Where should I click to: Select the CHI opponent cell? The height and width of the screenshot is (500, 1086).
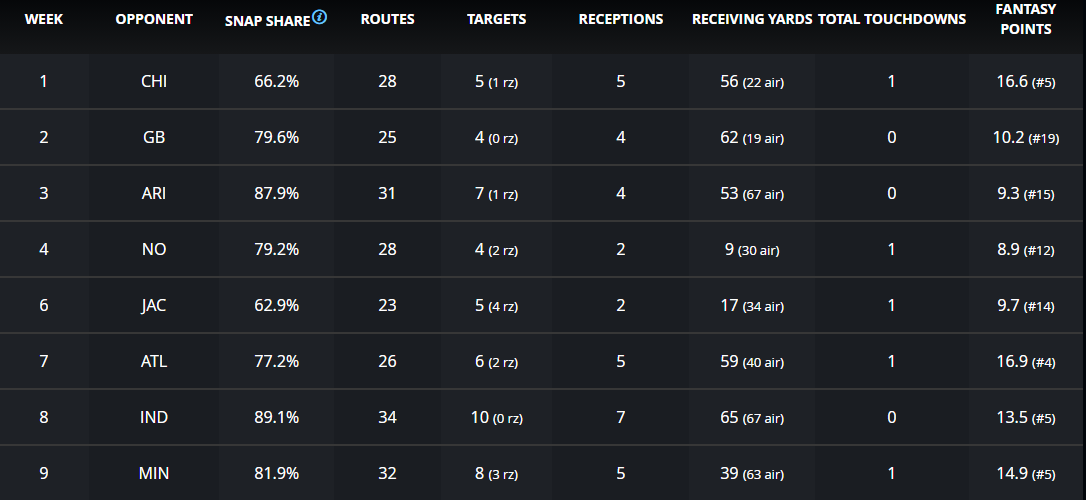click(x=154, y=82)
